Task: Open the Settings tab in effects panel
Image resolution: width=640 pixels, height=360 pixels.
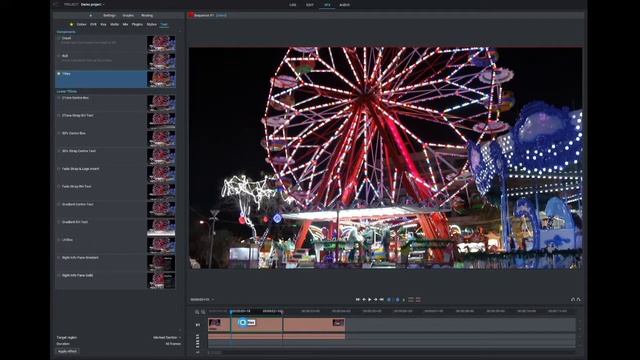Action: click(x=109, y=16)
